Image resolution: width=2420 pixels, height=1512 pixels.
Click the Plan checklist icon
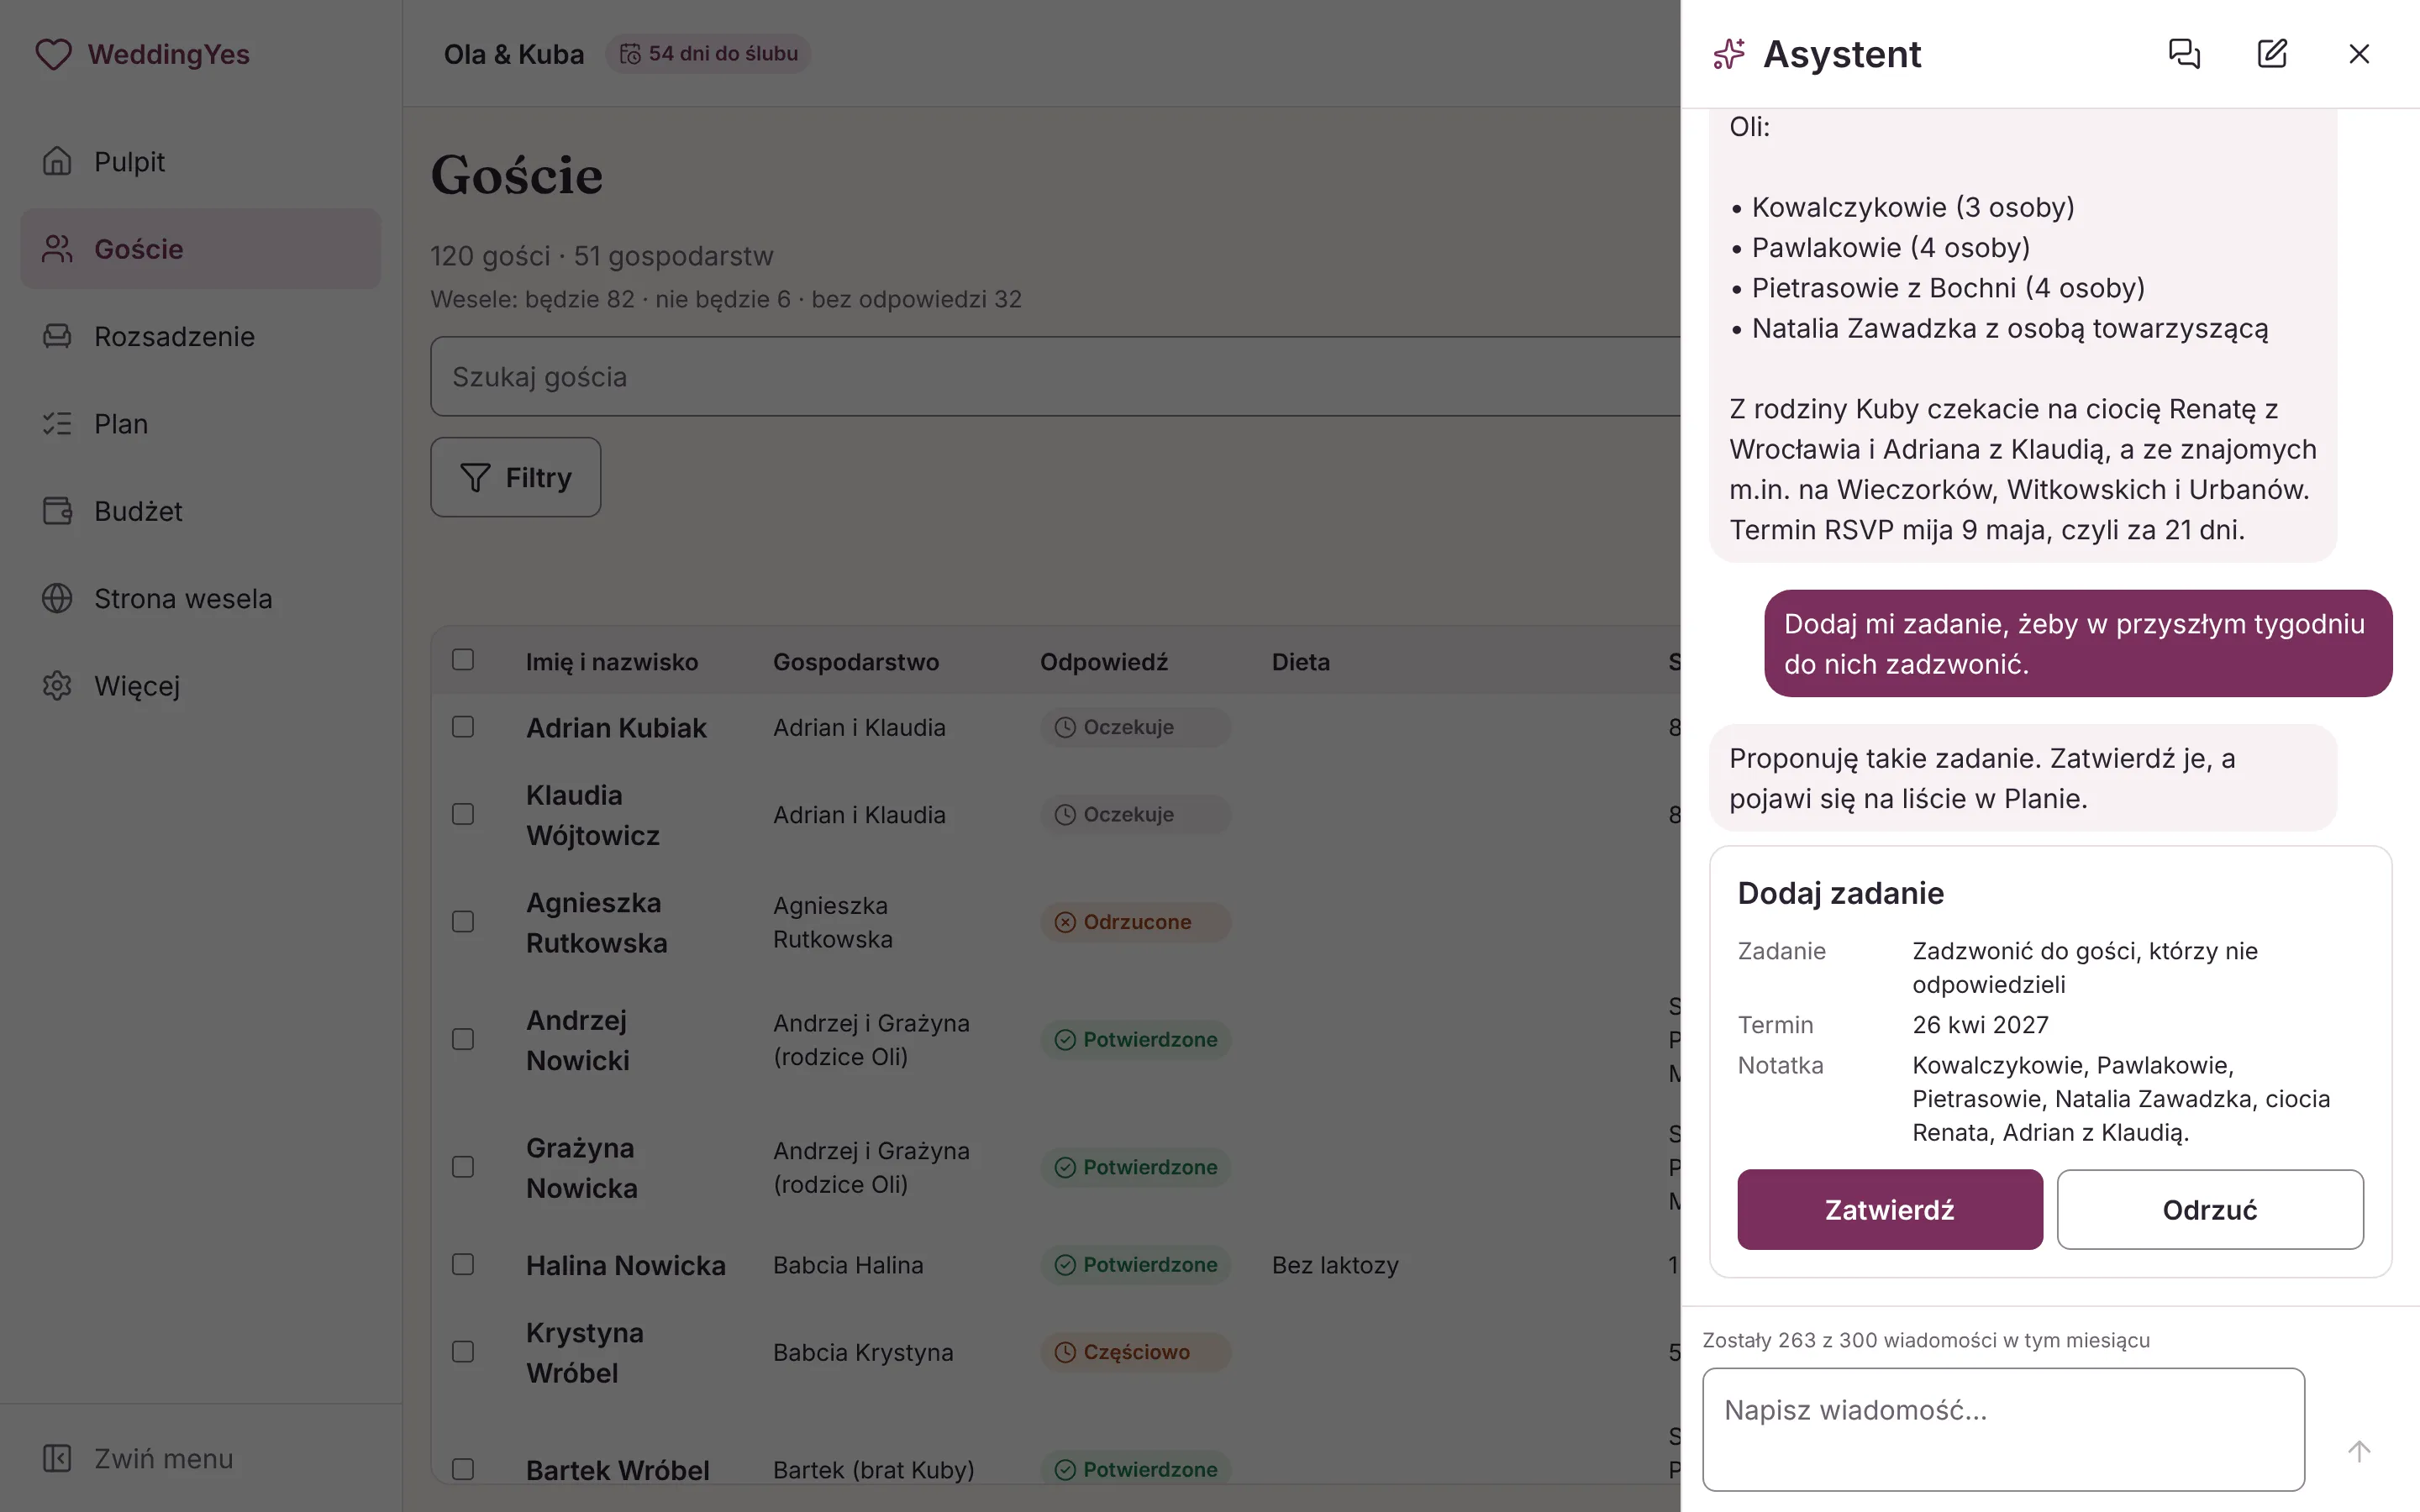click(x=57, y=424)
